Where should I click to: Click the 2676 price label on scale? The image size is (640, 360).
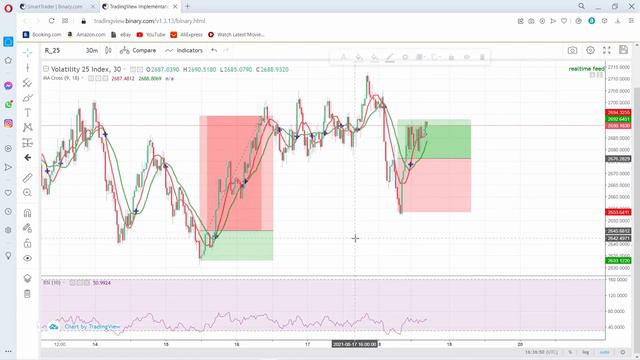[618, 159]
